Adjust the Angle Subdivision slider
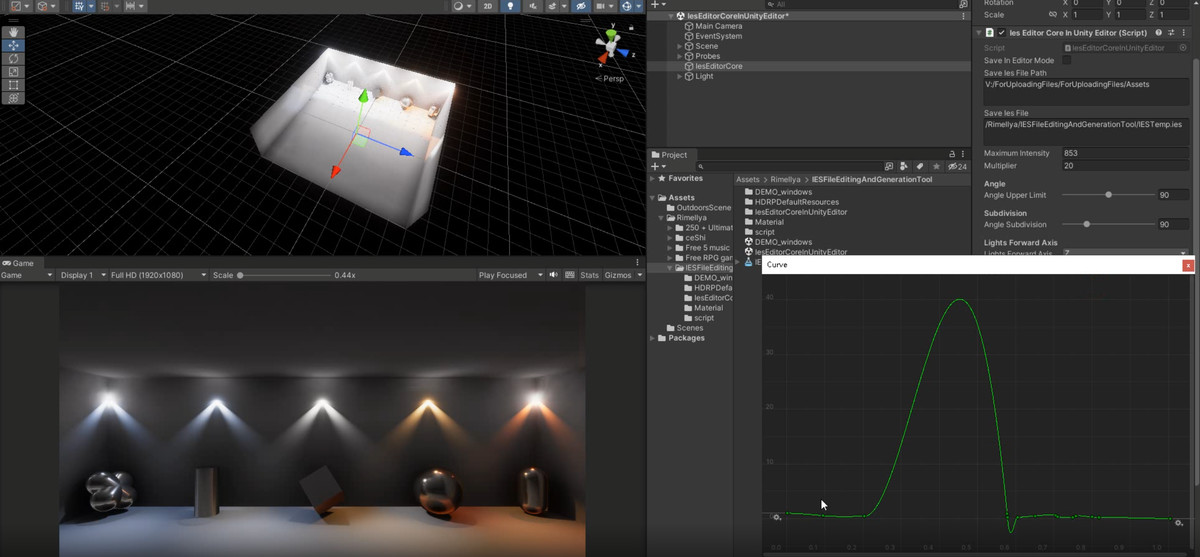 pos(1086,224)
